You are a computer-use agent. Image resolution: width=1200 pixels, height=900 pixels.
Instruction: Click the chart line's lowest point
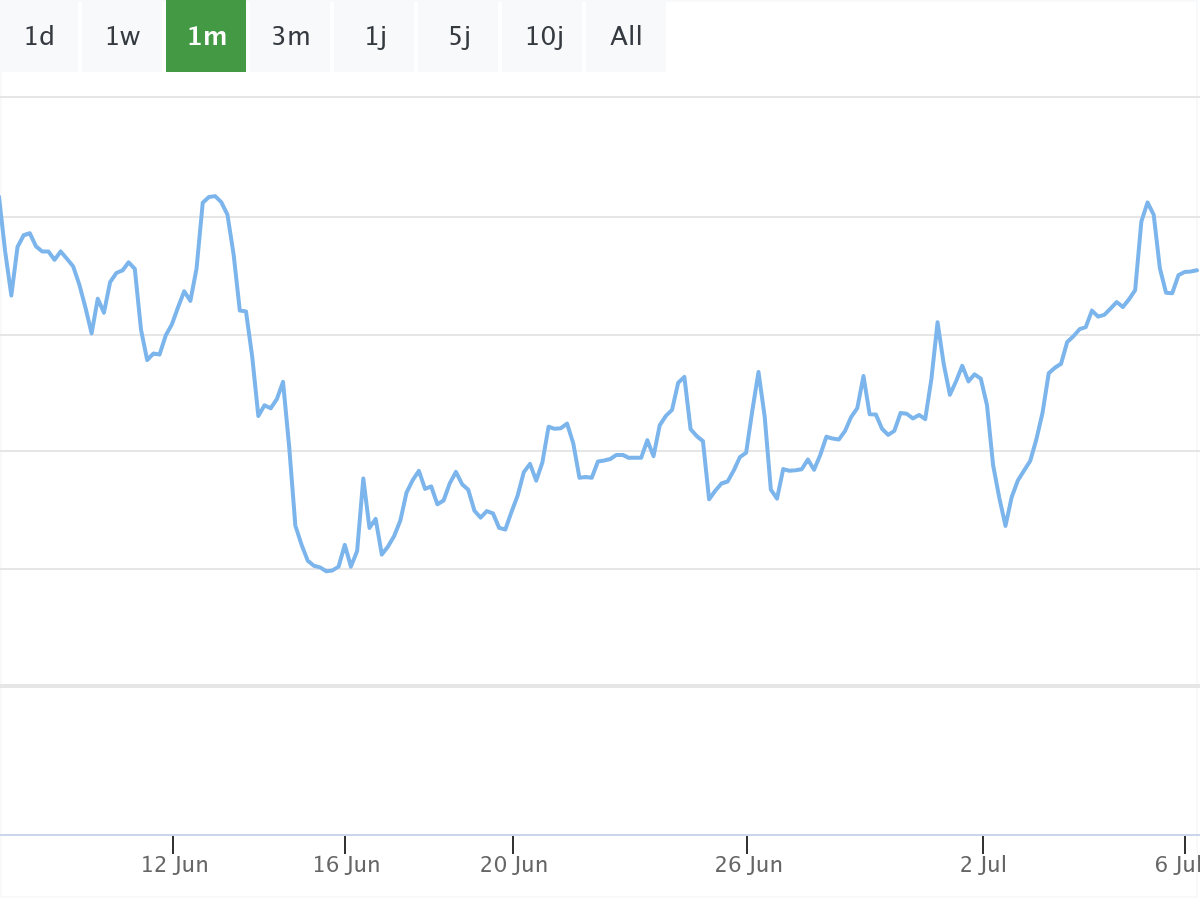tap(327, 571)
